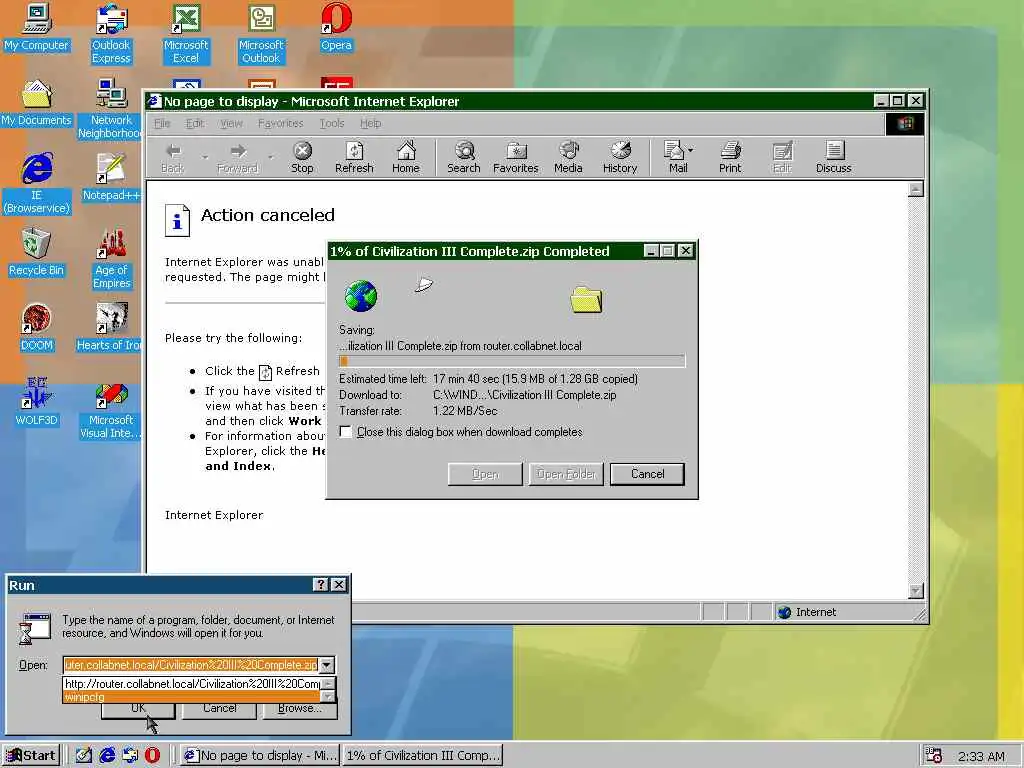Select the winipcfg entry in Run dropdown list
This screenshot has height=768, width=1024.
coord(193,697)
